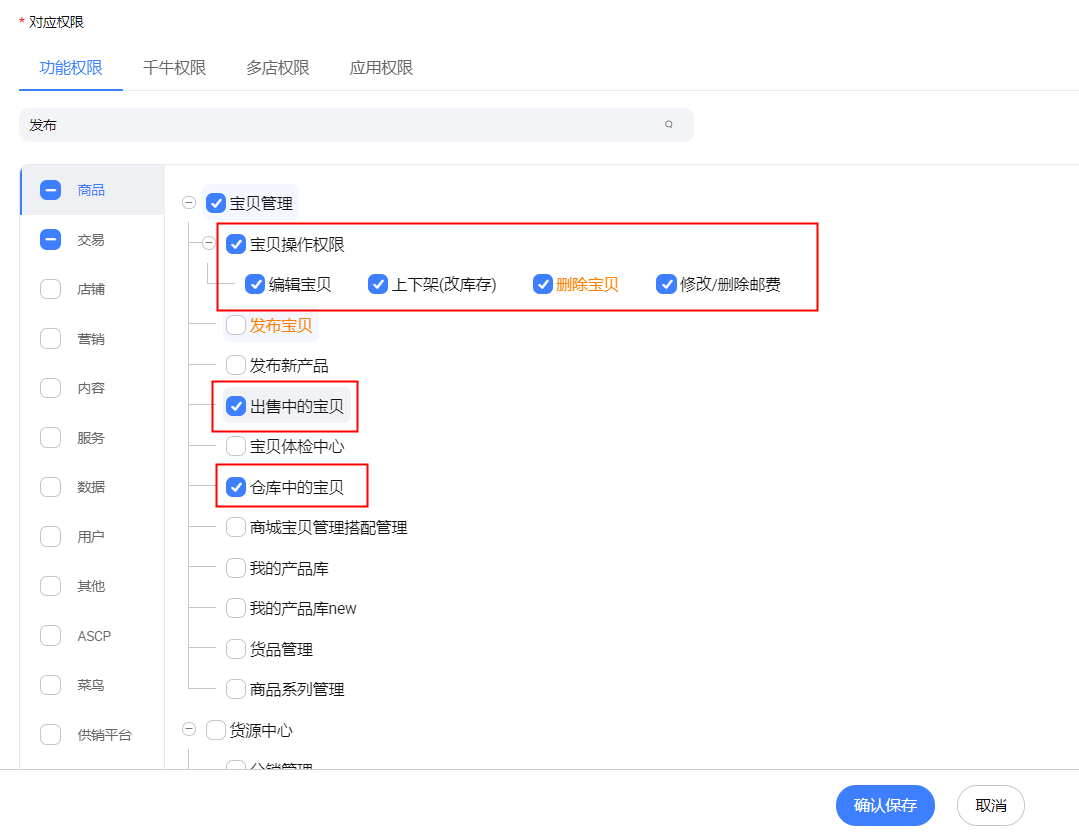Disable the 编辑宝贝 permission
This screenshot has width=1079, height=835.
click(255, 284)
